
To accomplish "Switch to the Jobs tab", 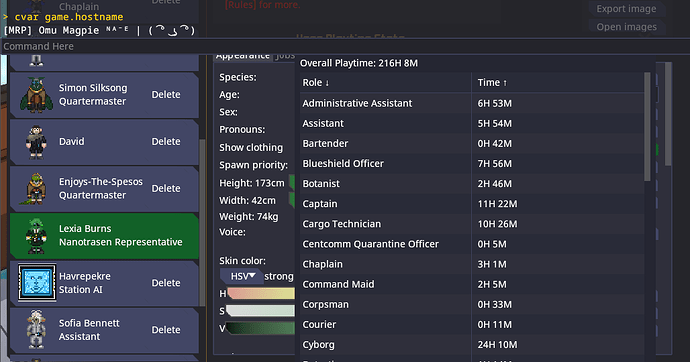I will coord(285,56).
